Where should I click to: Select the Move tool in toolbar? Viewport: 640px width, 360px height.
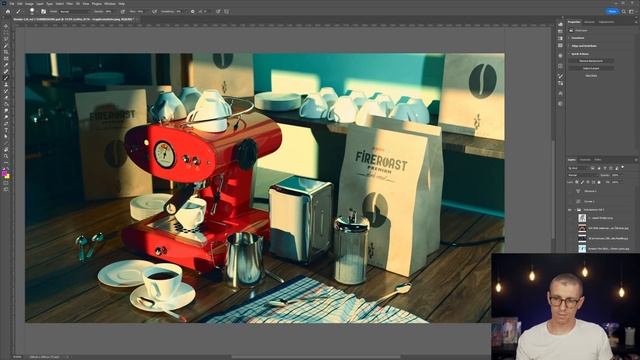coord(6,26)
